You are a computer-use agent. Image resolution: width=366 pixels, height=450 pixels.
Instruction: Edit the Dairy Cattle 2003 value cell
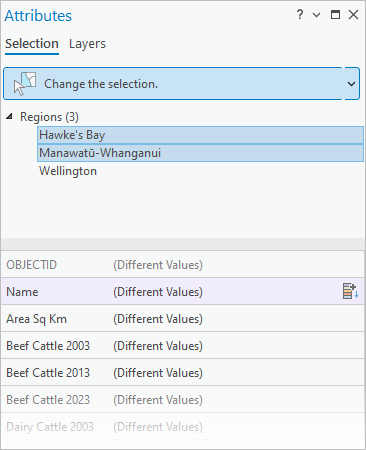158,427
